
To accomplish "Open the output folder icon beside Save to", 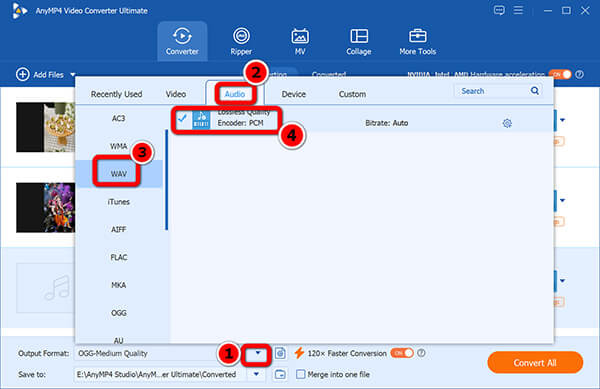I will point(280,374).
